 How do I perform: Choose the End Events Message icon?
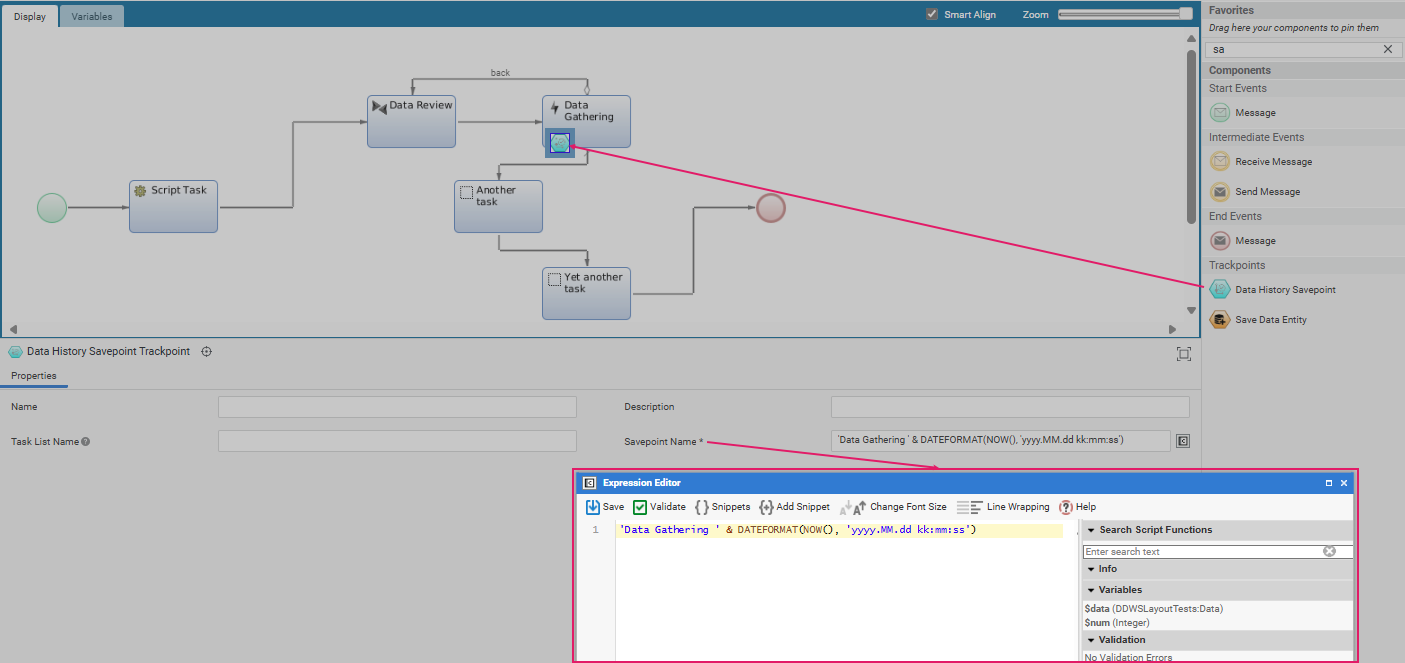click(x=1220, y=241)
